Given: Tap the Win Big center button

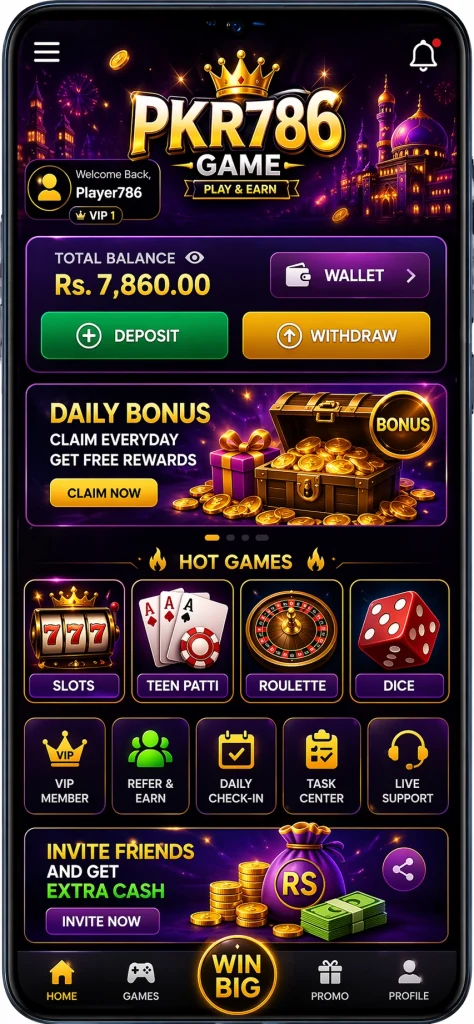Looking at the screenshot, I should (237, 974).
